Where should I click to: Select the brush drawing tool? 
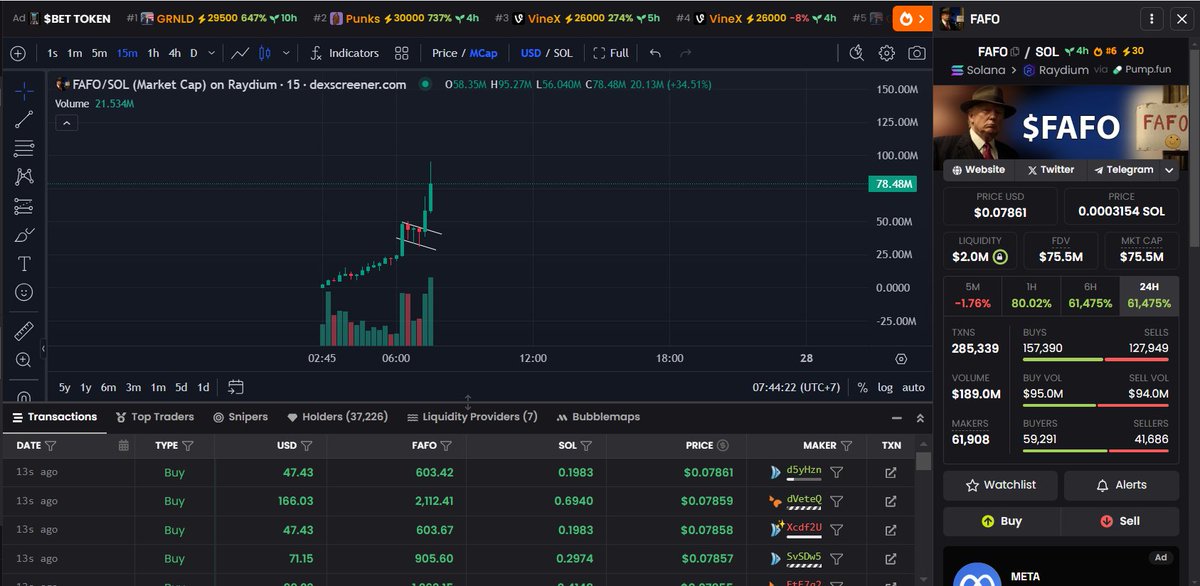[x=24, y=236]
